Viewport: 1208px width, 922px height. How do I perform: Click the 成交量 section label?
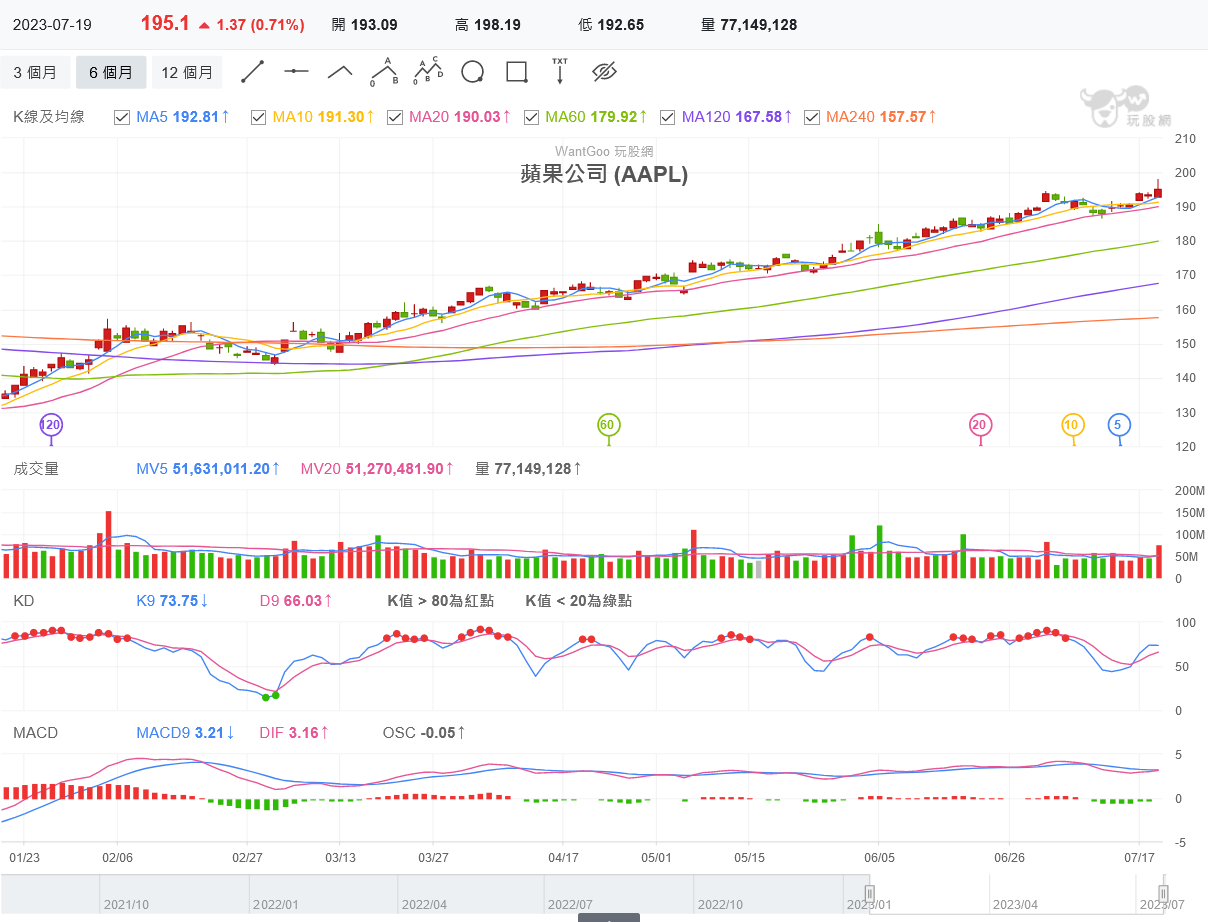tap(36, 468)
